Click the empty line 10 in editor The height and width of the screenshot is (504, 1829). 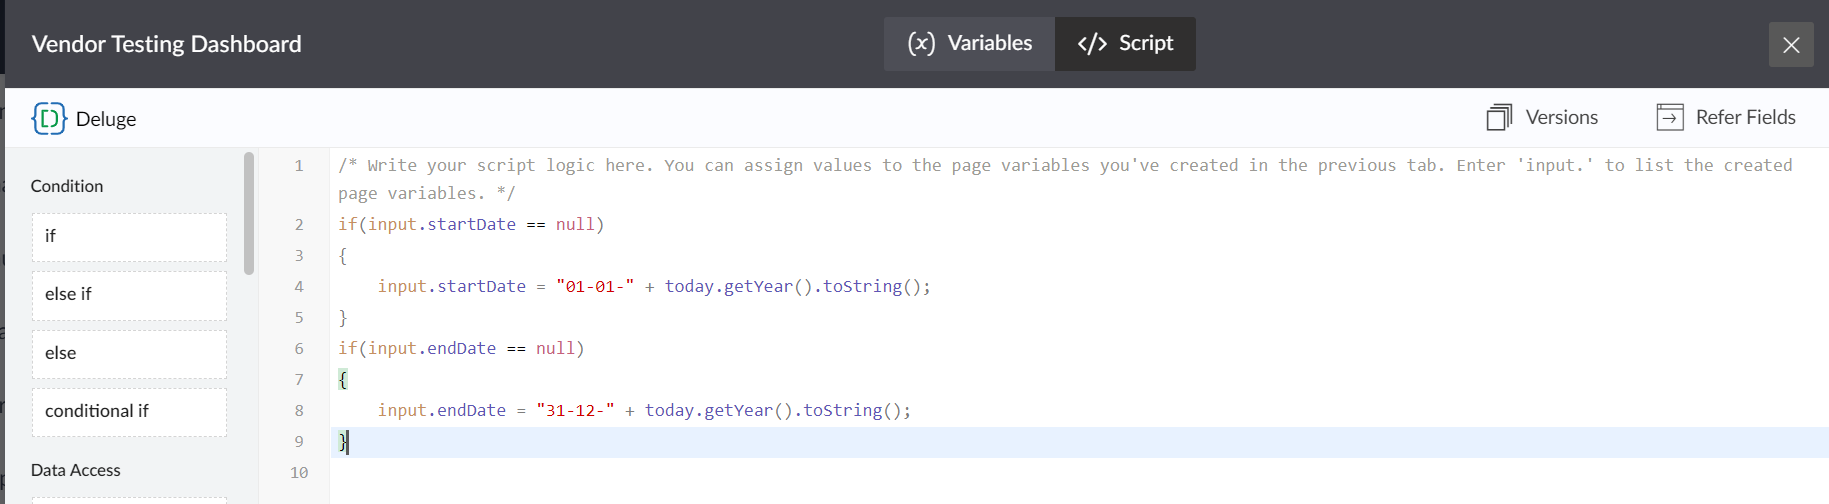pyautogui.click(x=1079, y=472)
